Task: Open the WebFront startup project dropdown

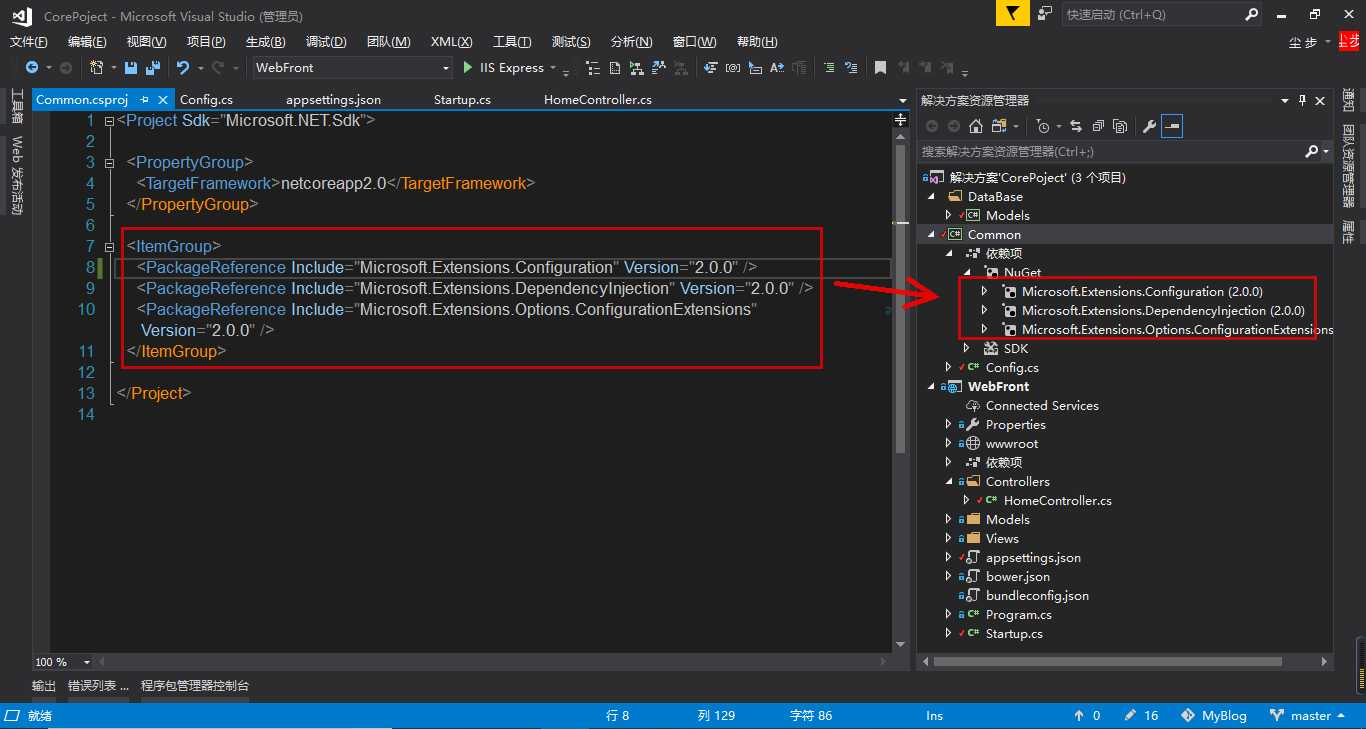Action: (446, 68)
